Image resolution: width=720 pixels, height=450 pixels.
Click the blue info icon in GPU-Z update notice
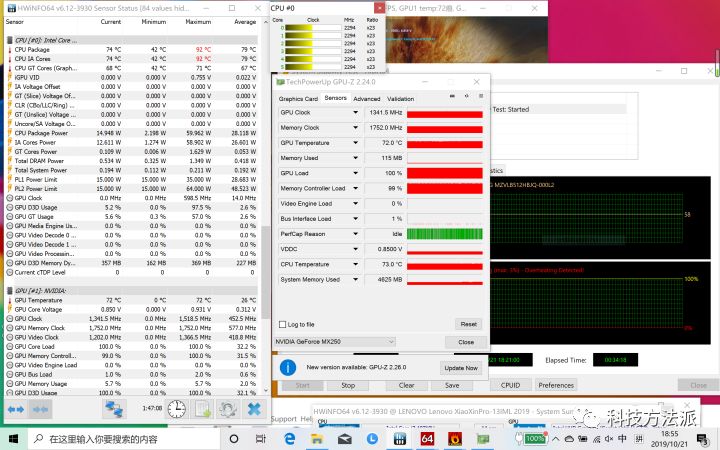pyautogui.click(x=288, y=367)
